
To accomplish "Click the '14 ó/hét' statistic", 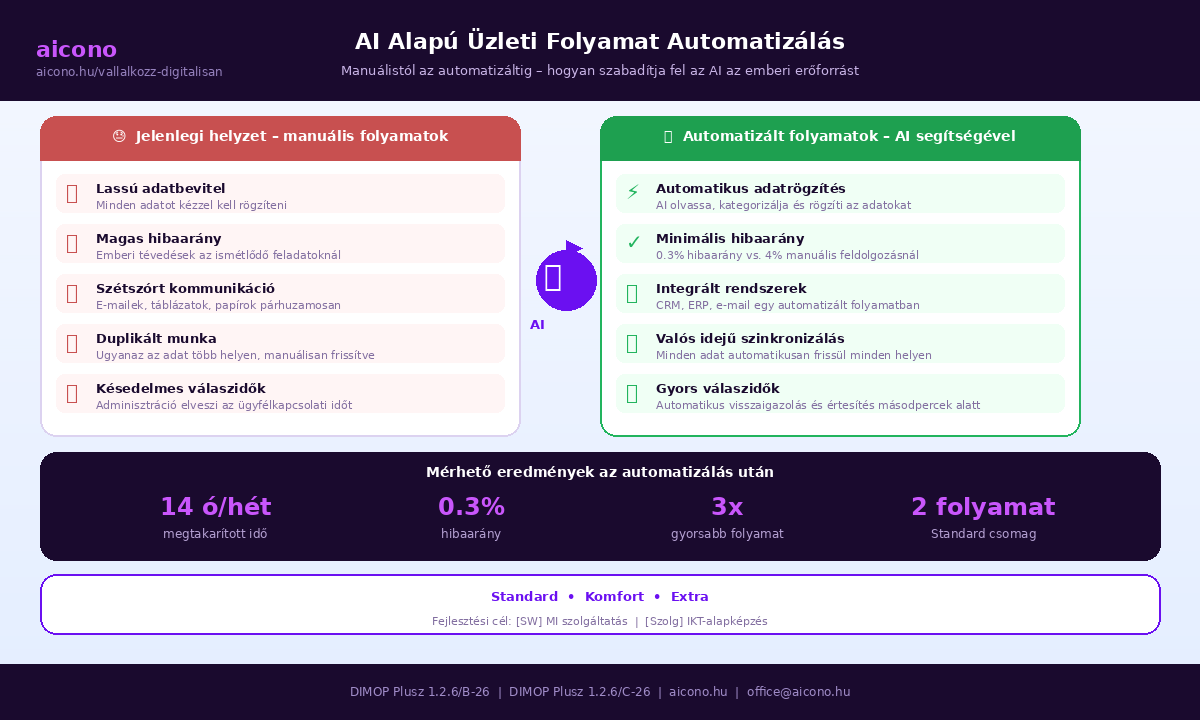I will [215, 507].
